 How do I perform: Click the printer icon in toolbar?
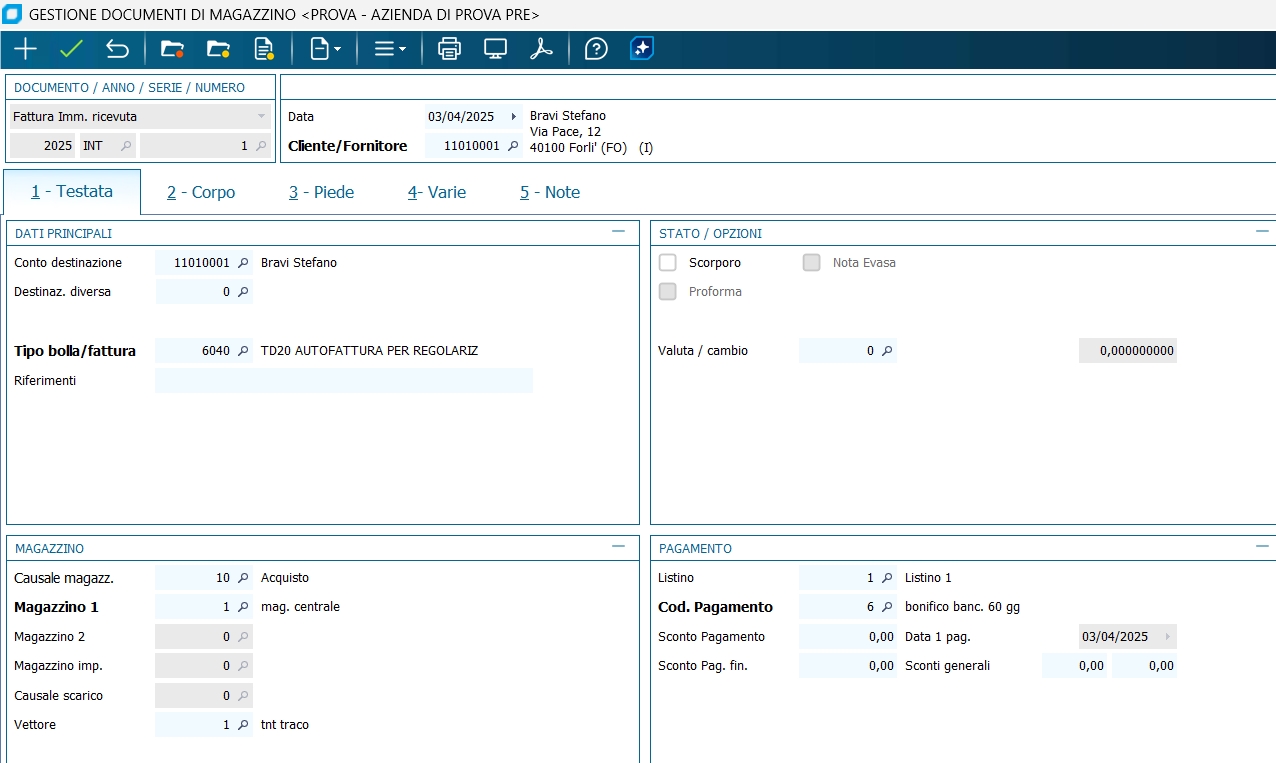(x=450, y=49)
